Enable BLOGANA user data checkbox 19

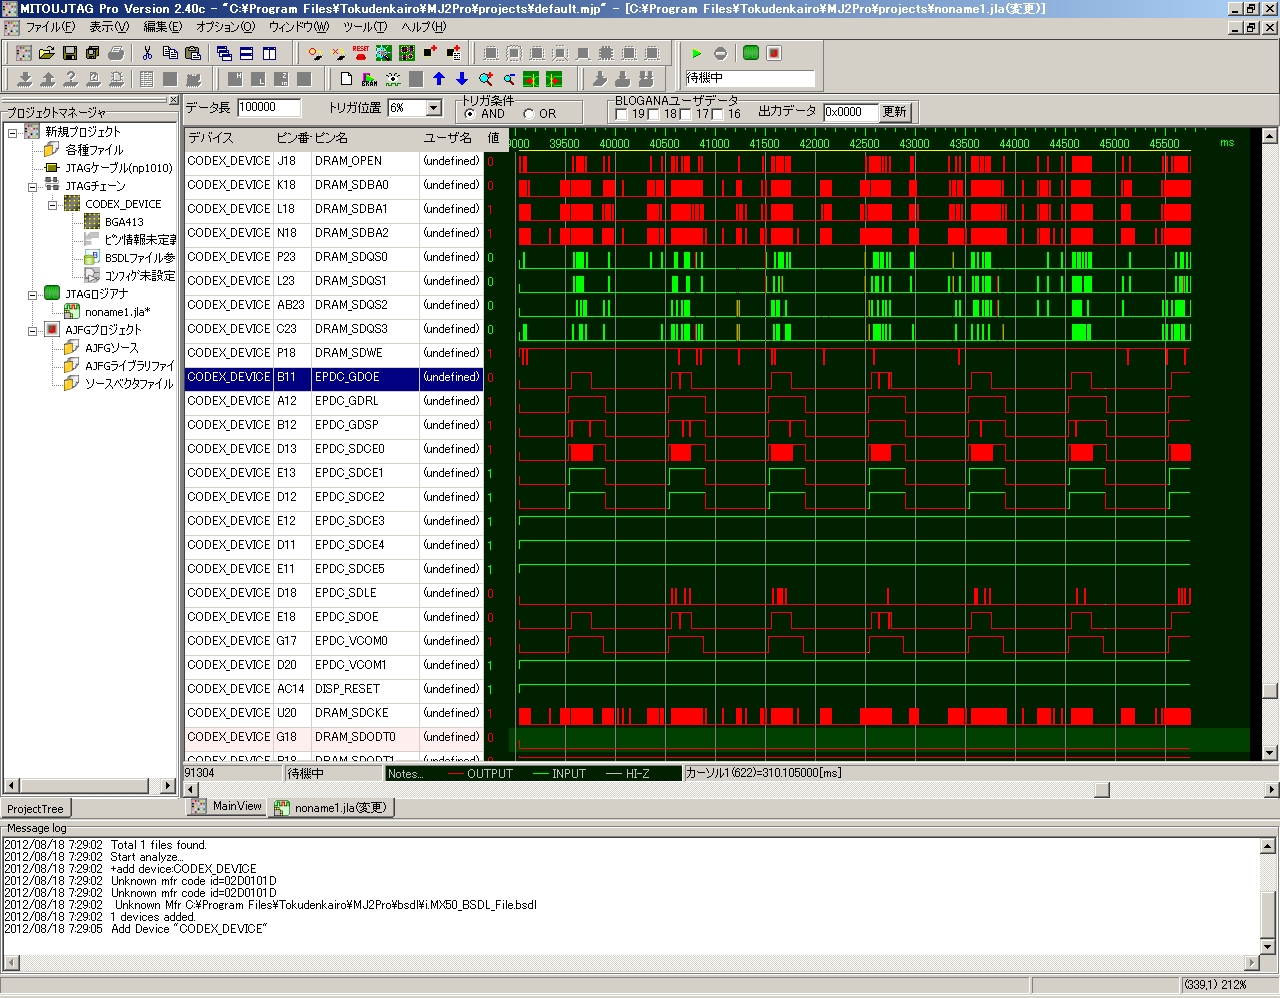click(x=622, y=114)
